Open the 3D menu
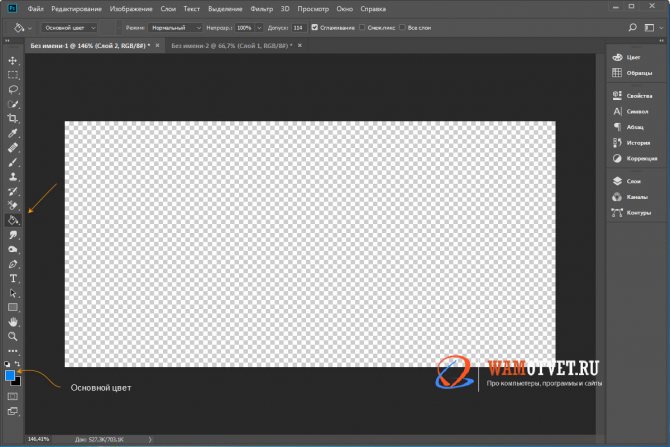 [285, 9]
